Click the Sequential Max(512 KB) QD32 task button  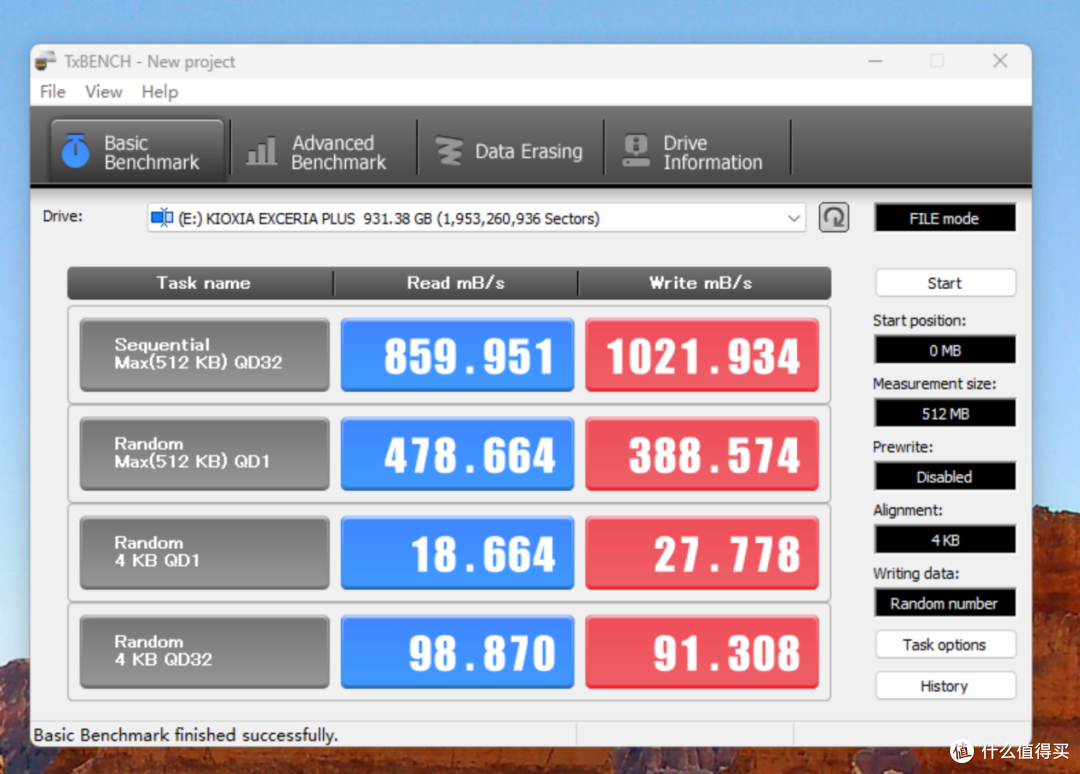205,355
